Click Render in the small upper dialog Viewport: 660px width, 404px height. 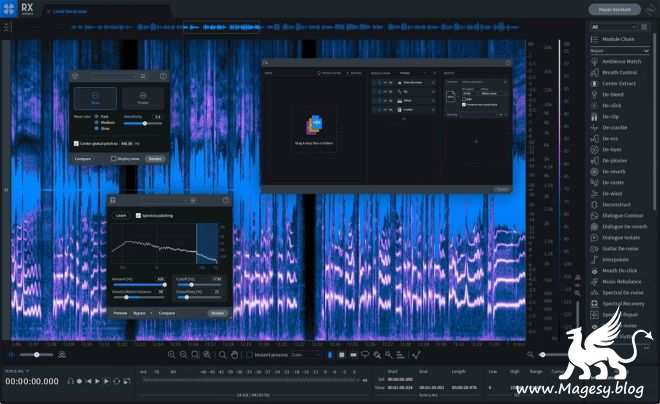pyautogui.click(x=155, y=159)
